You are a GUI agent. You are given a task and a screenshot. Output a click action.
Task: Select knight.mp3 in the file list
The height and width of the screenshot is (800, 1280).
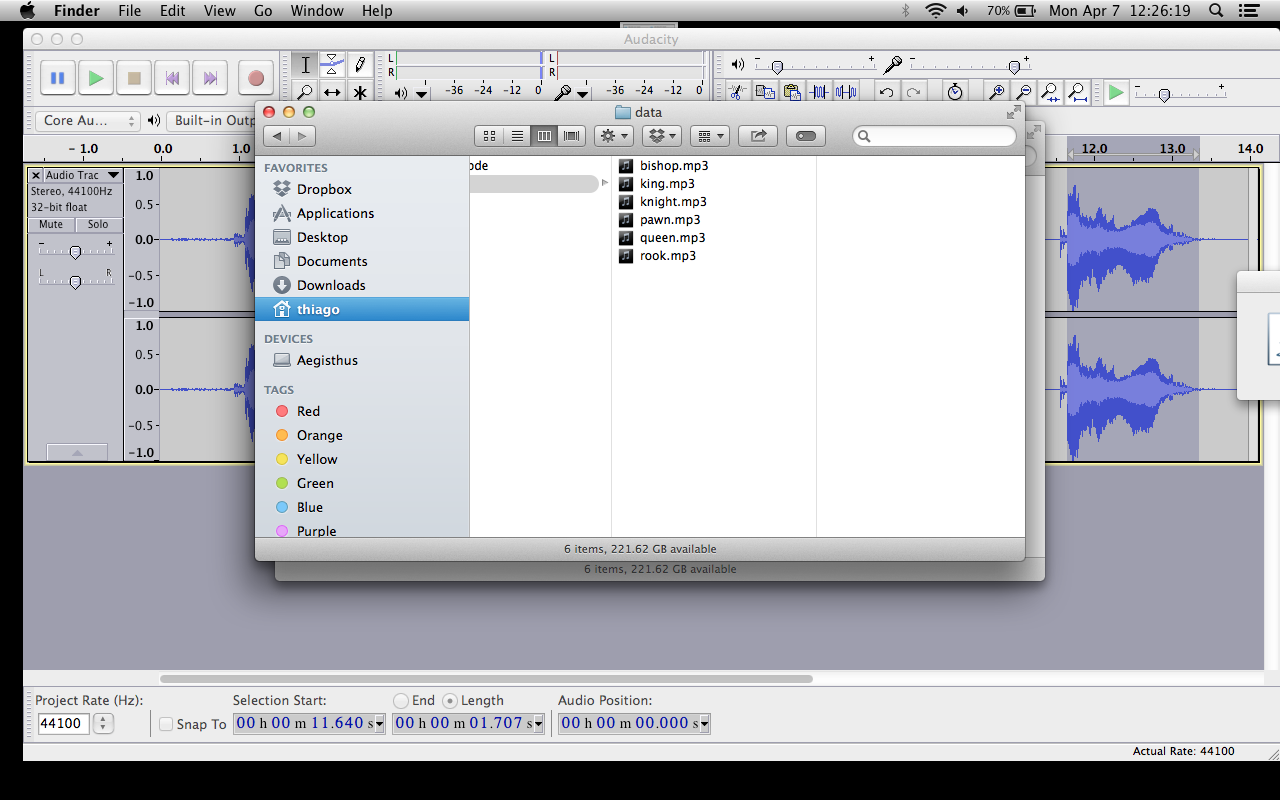(673, 201)
